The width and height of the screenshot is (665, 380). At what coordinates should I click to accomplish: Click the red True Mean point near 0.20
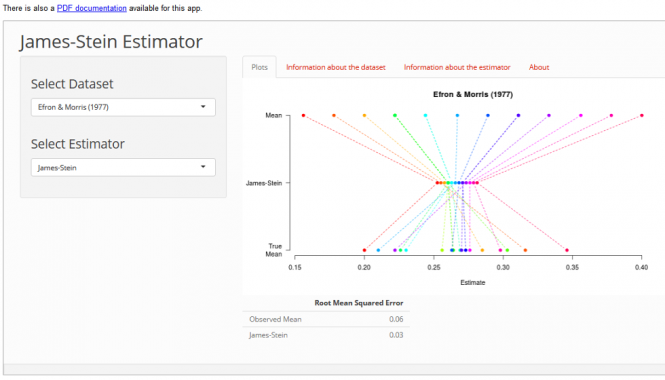click(364, 250)
